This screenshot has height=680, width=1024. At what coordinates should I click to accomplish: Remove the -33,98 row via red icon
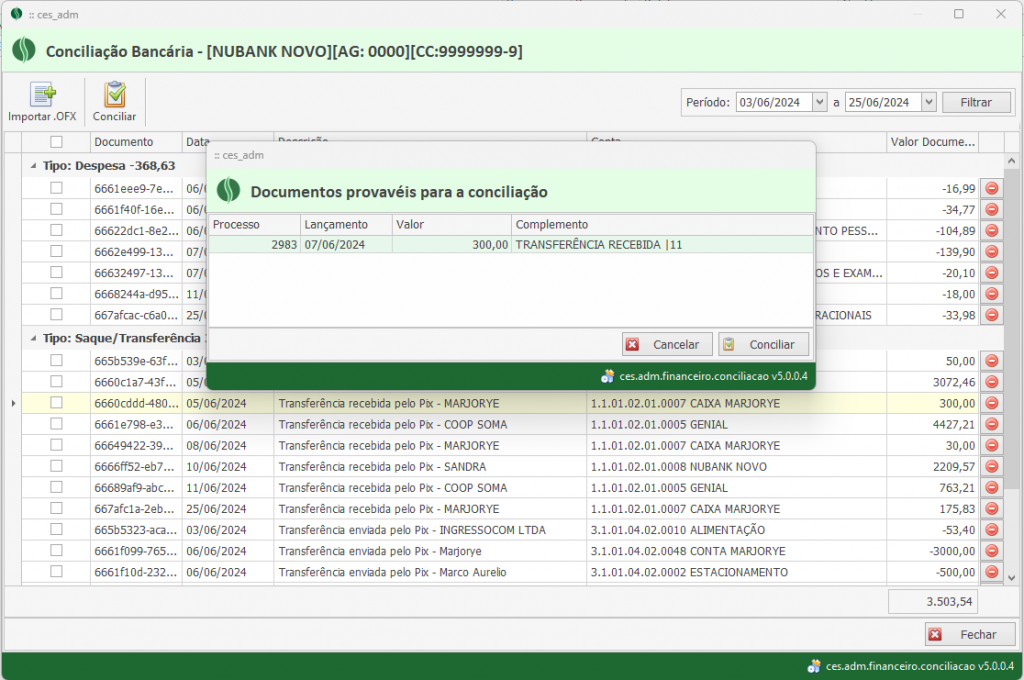click(991, 315)
